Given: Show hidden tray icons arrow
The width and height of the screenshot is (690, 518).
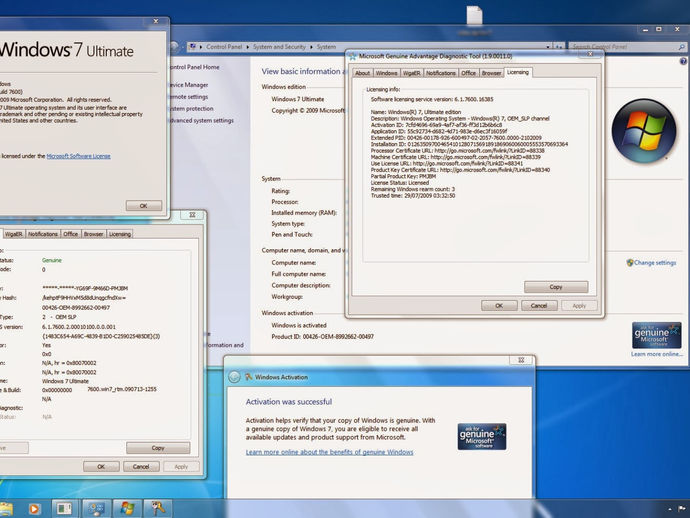Looking at the screenshot, I should [670, 509].
